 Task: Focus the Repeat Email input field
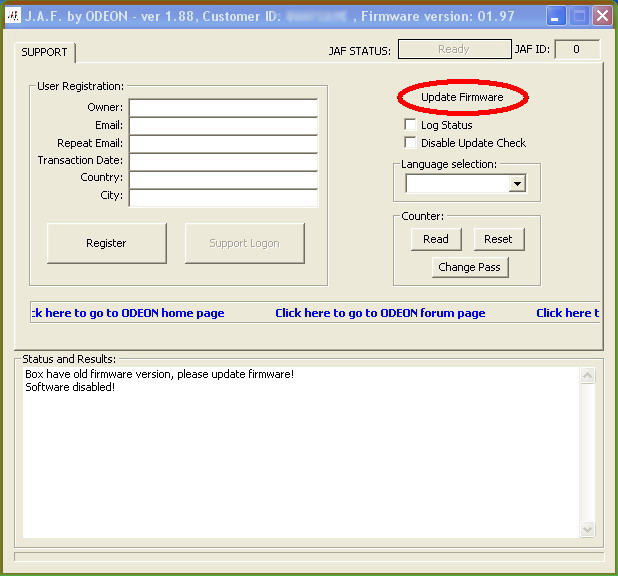[223, 144]
